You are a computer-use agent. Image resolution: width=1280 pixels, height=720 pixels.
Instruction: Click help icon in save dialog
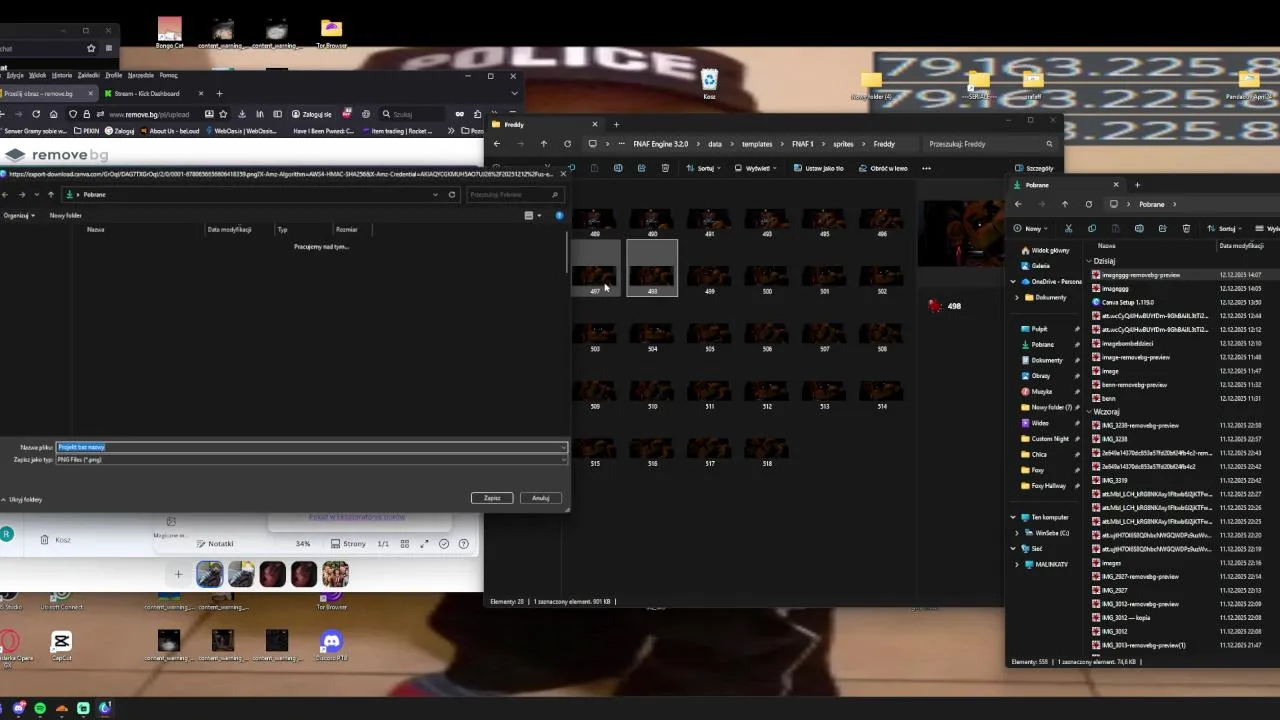[559, 215]
